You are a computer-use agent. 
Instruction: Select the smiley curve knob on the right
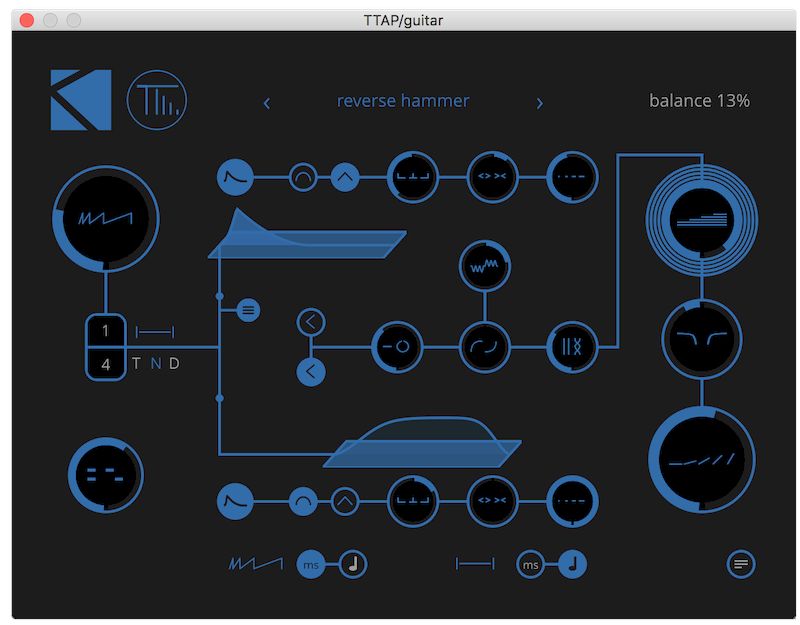coord(703,338)
